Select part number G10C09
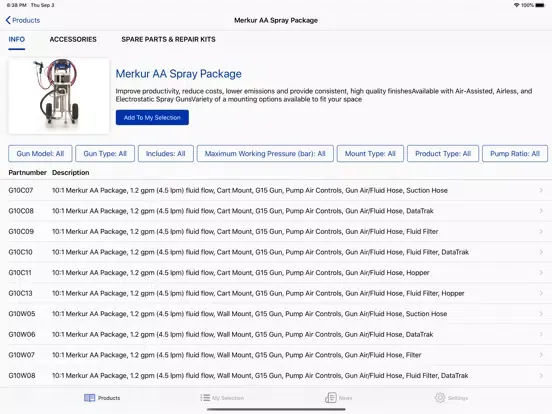Image resolution: width=552 pixels, height=414 pixels. tap(21, 231)
